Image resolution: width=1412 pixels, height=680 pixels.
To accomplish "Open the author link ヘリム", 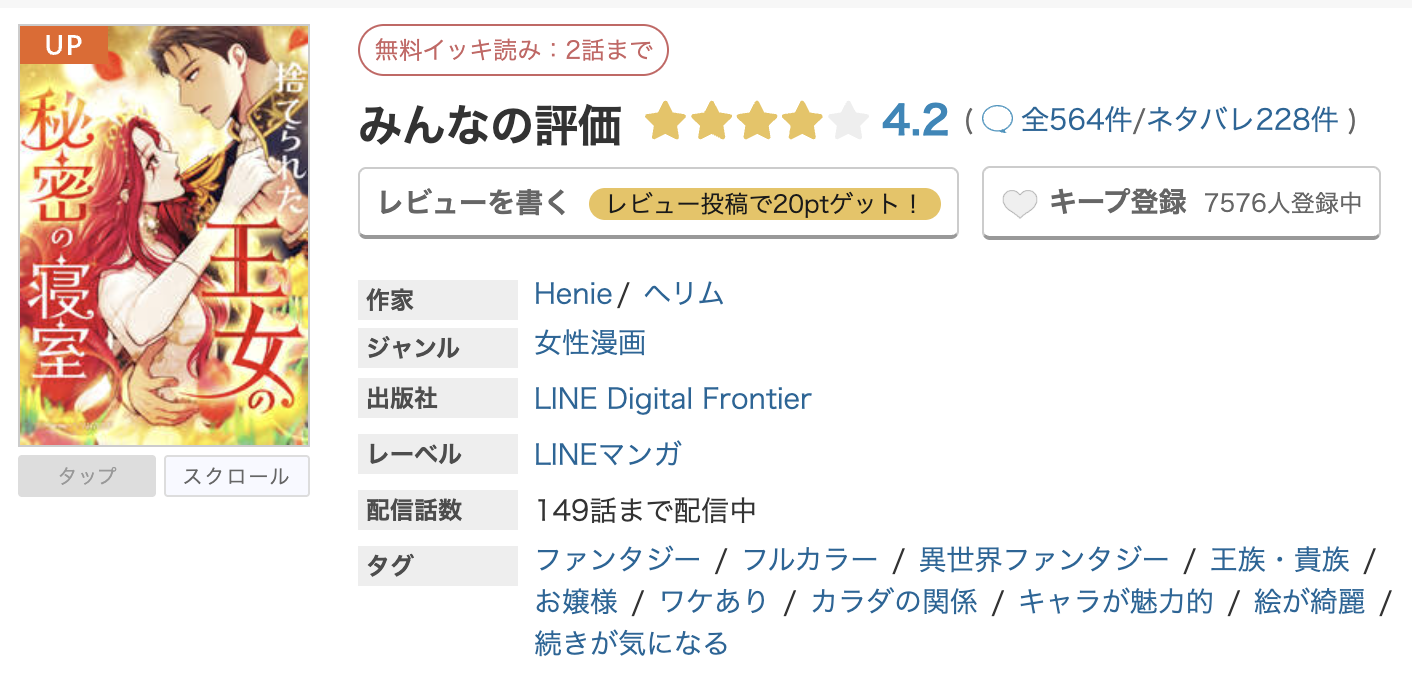I will pos(683,293).
